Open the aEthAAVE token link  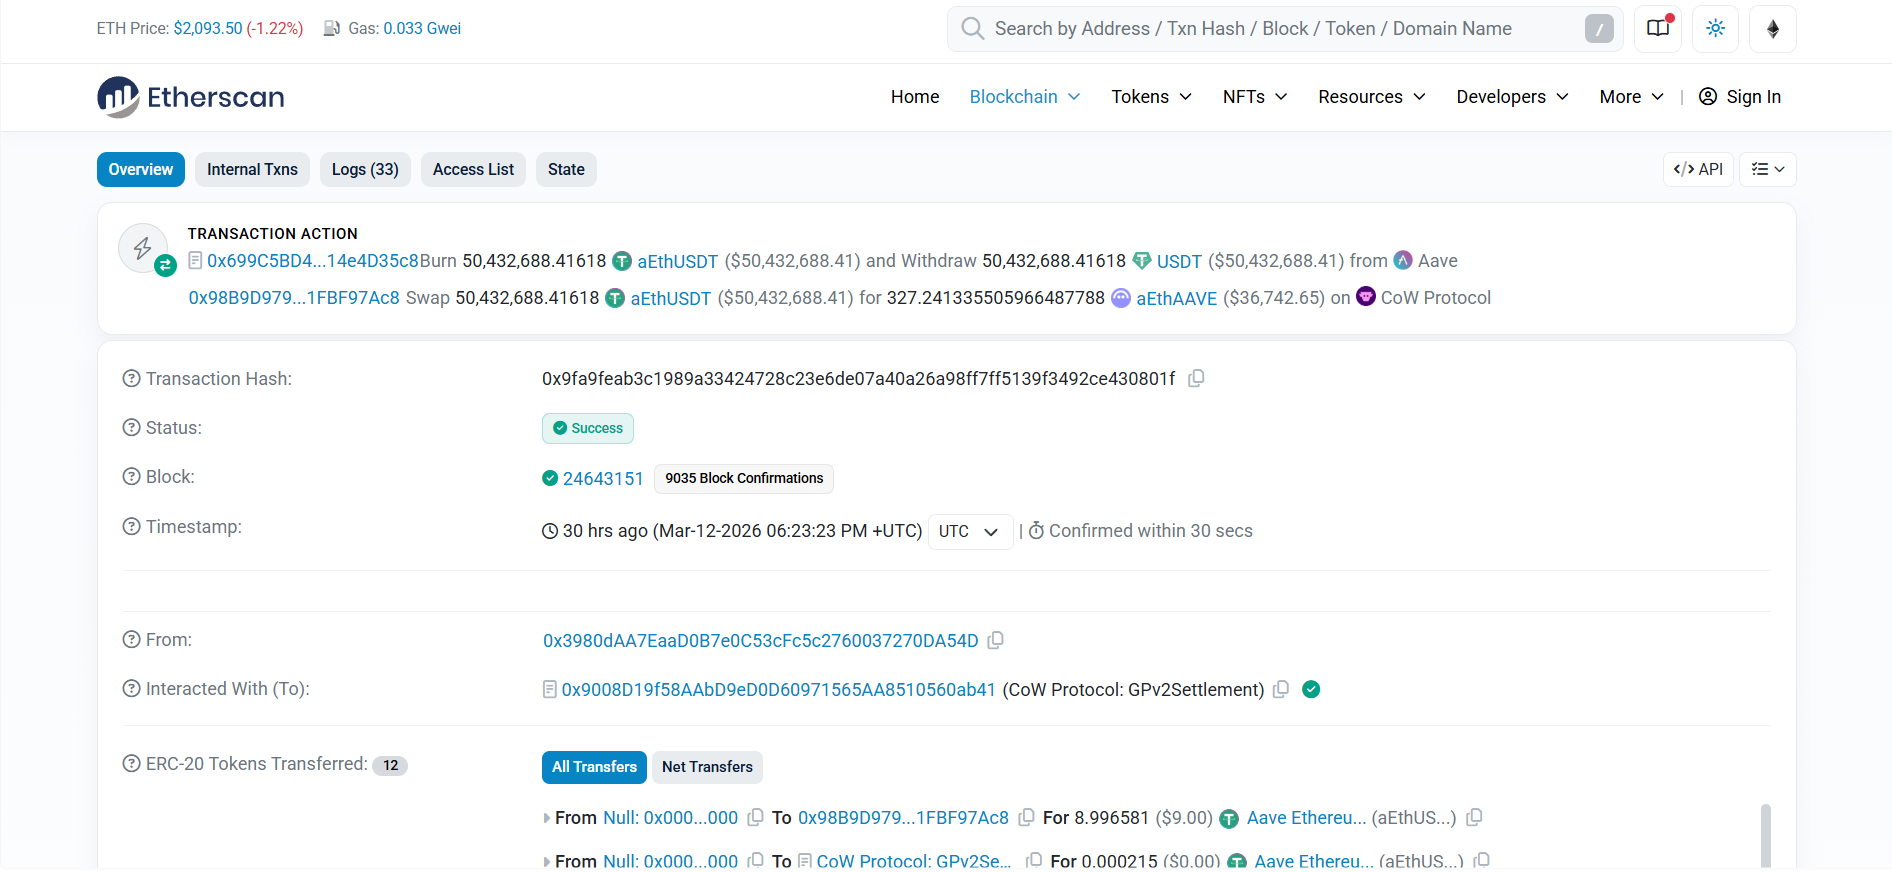coord(1177,298)
